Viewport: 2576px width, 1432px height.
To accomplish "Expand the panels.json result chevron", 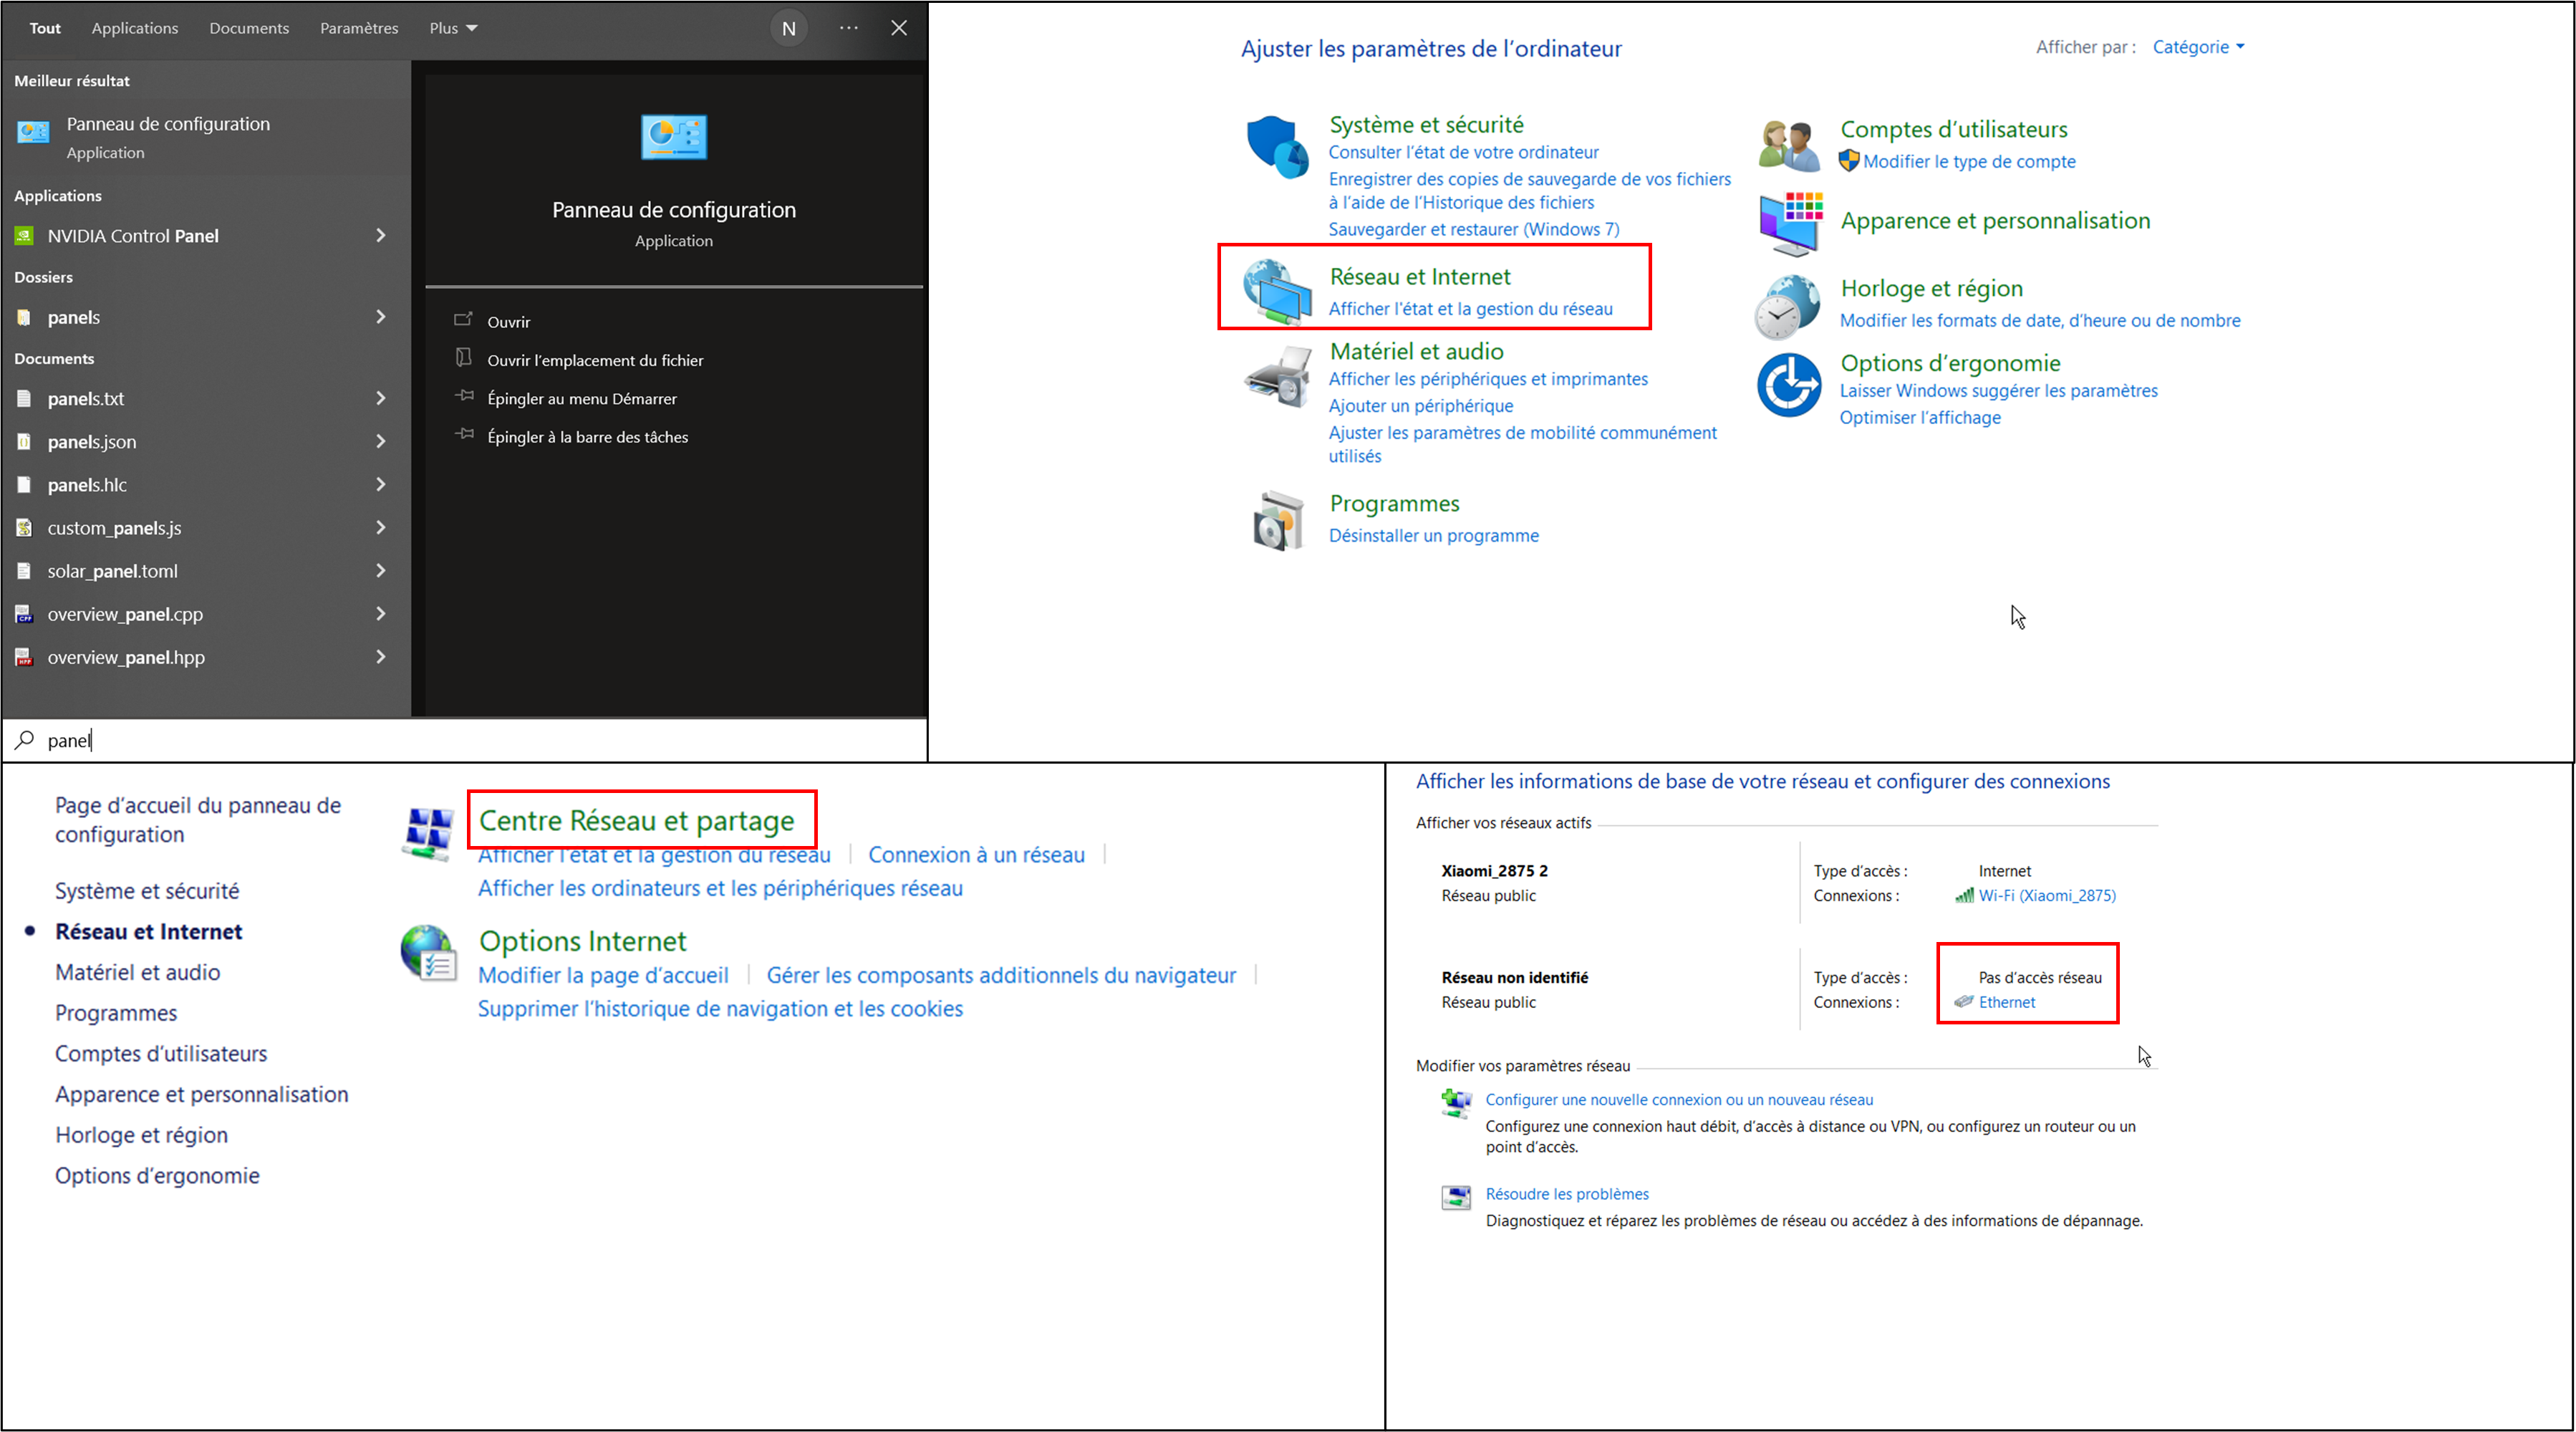I will click(381, 441).
